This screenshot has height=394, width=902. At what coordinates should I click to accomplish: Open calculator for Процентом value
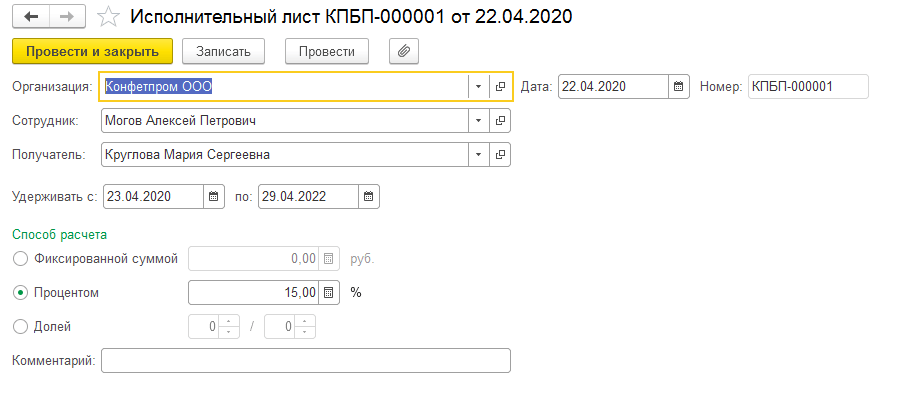coord(328,293)
